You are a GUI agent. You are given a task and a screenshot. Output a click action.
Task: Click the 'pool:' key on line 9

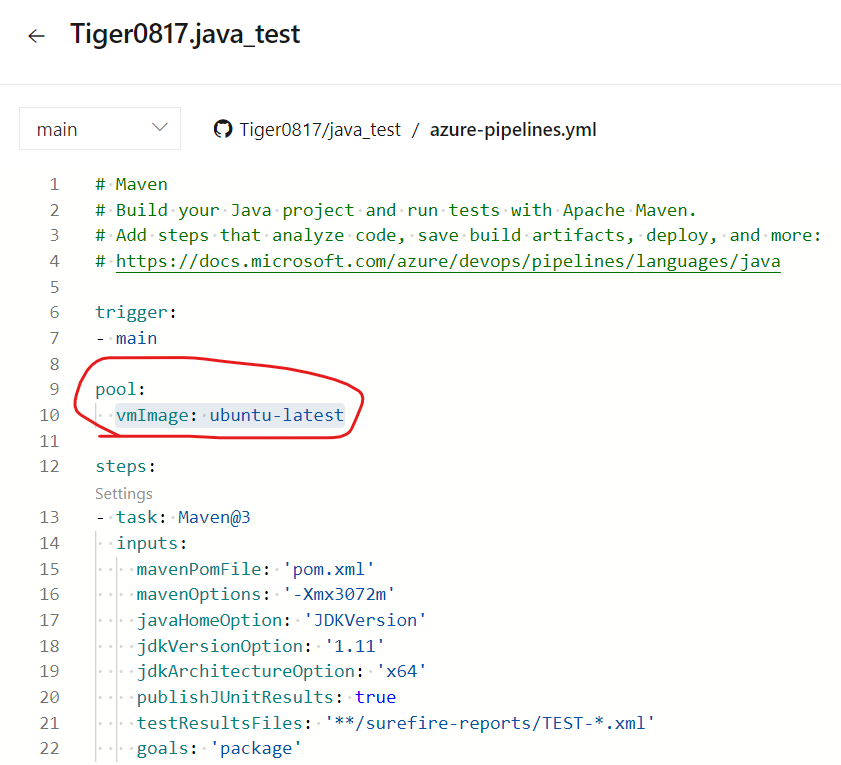(x=120, y=389)
